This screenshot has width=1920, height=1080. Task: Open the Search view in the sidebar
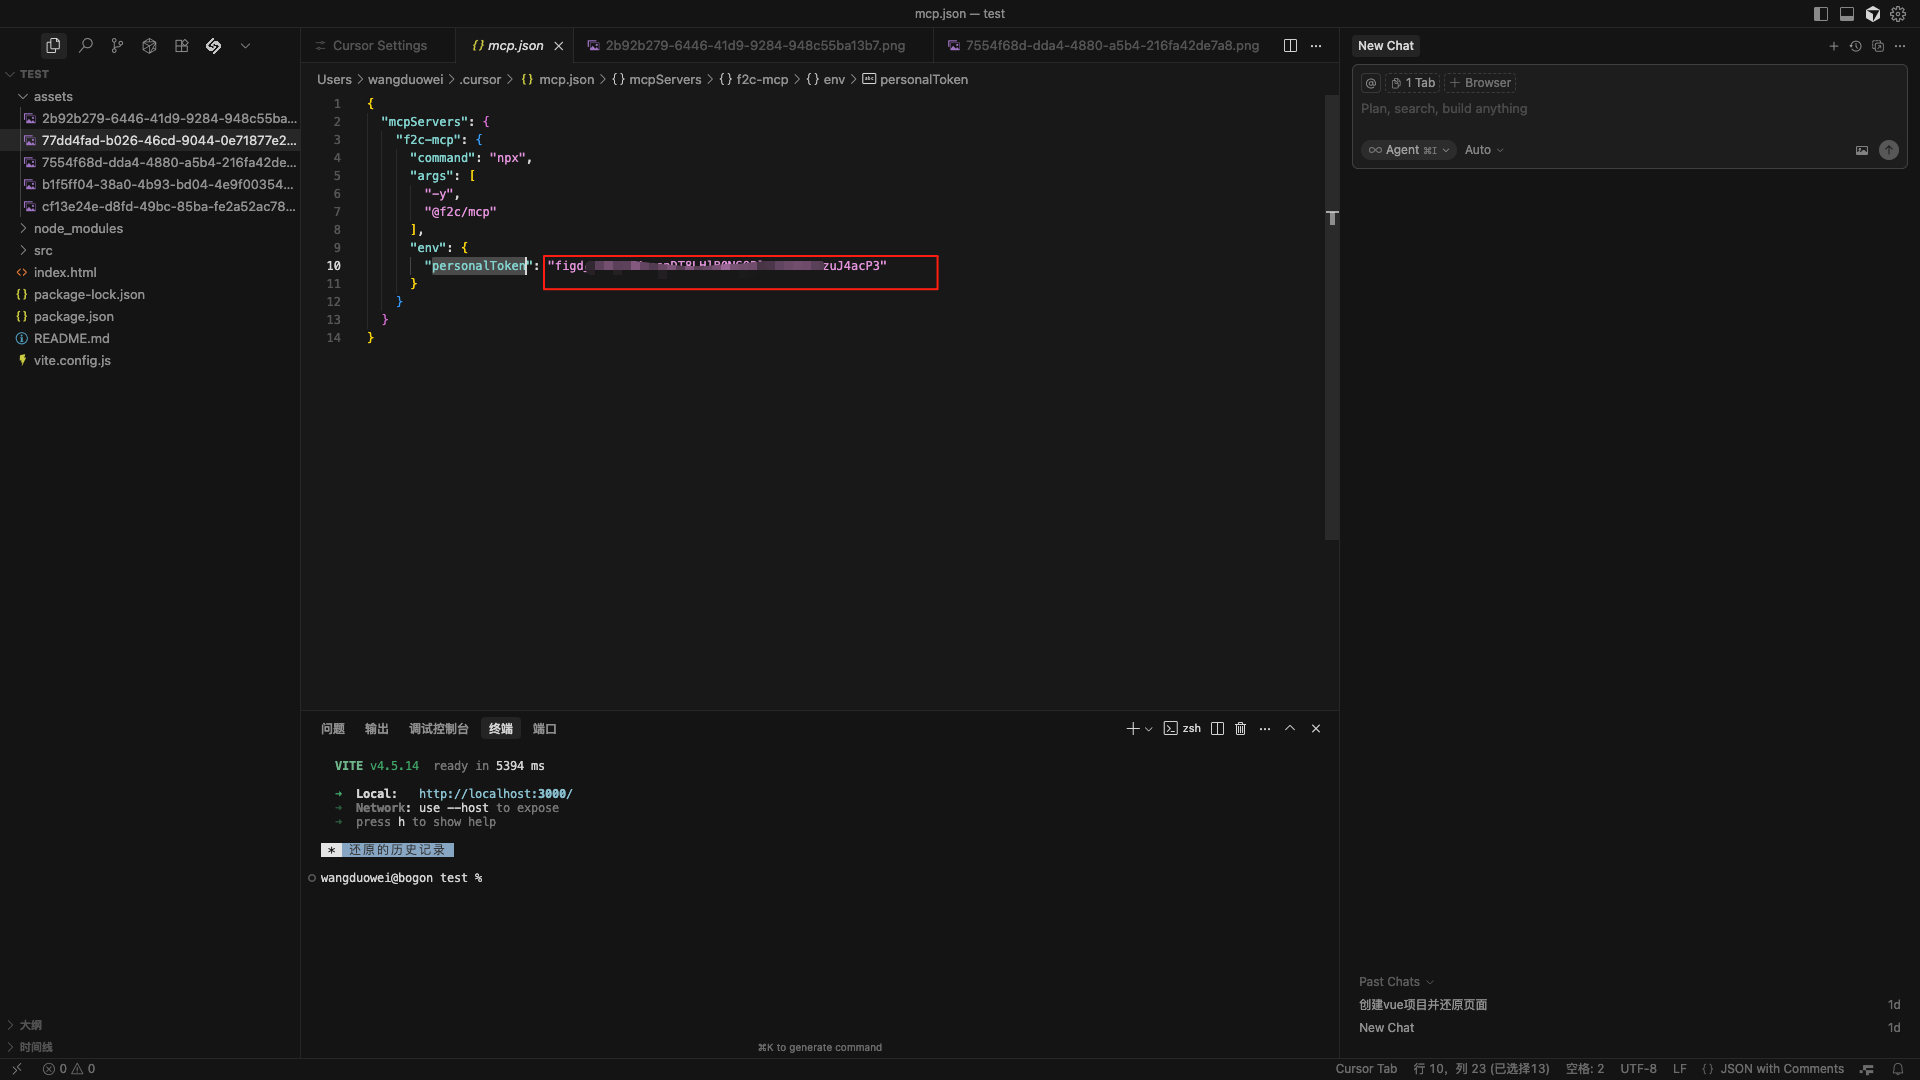click(86, 46)
